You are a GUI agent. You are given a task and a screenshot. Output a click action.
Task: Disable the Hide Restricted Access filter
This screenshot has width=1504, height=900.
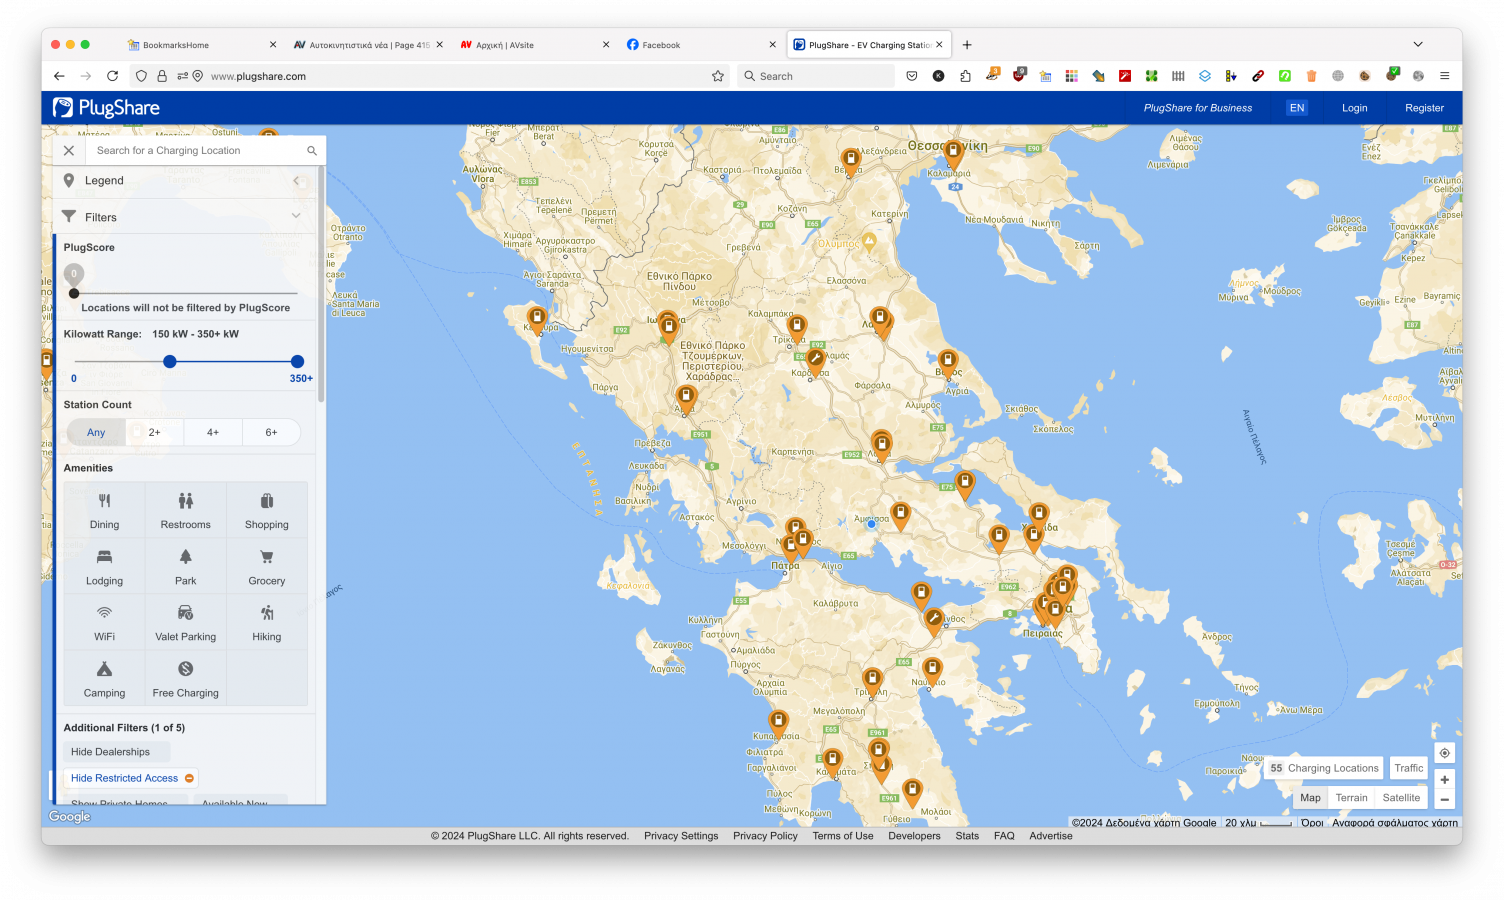(x=132, y=778)
